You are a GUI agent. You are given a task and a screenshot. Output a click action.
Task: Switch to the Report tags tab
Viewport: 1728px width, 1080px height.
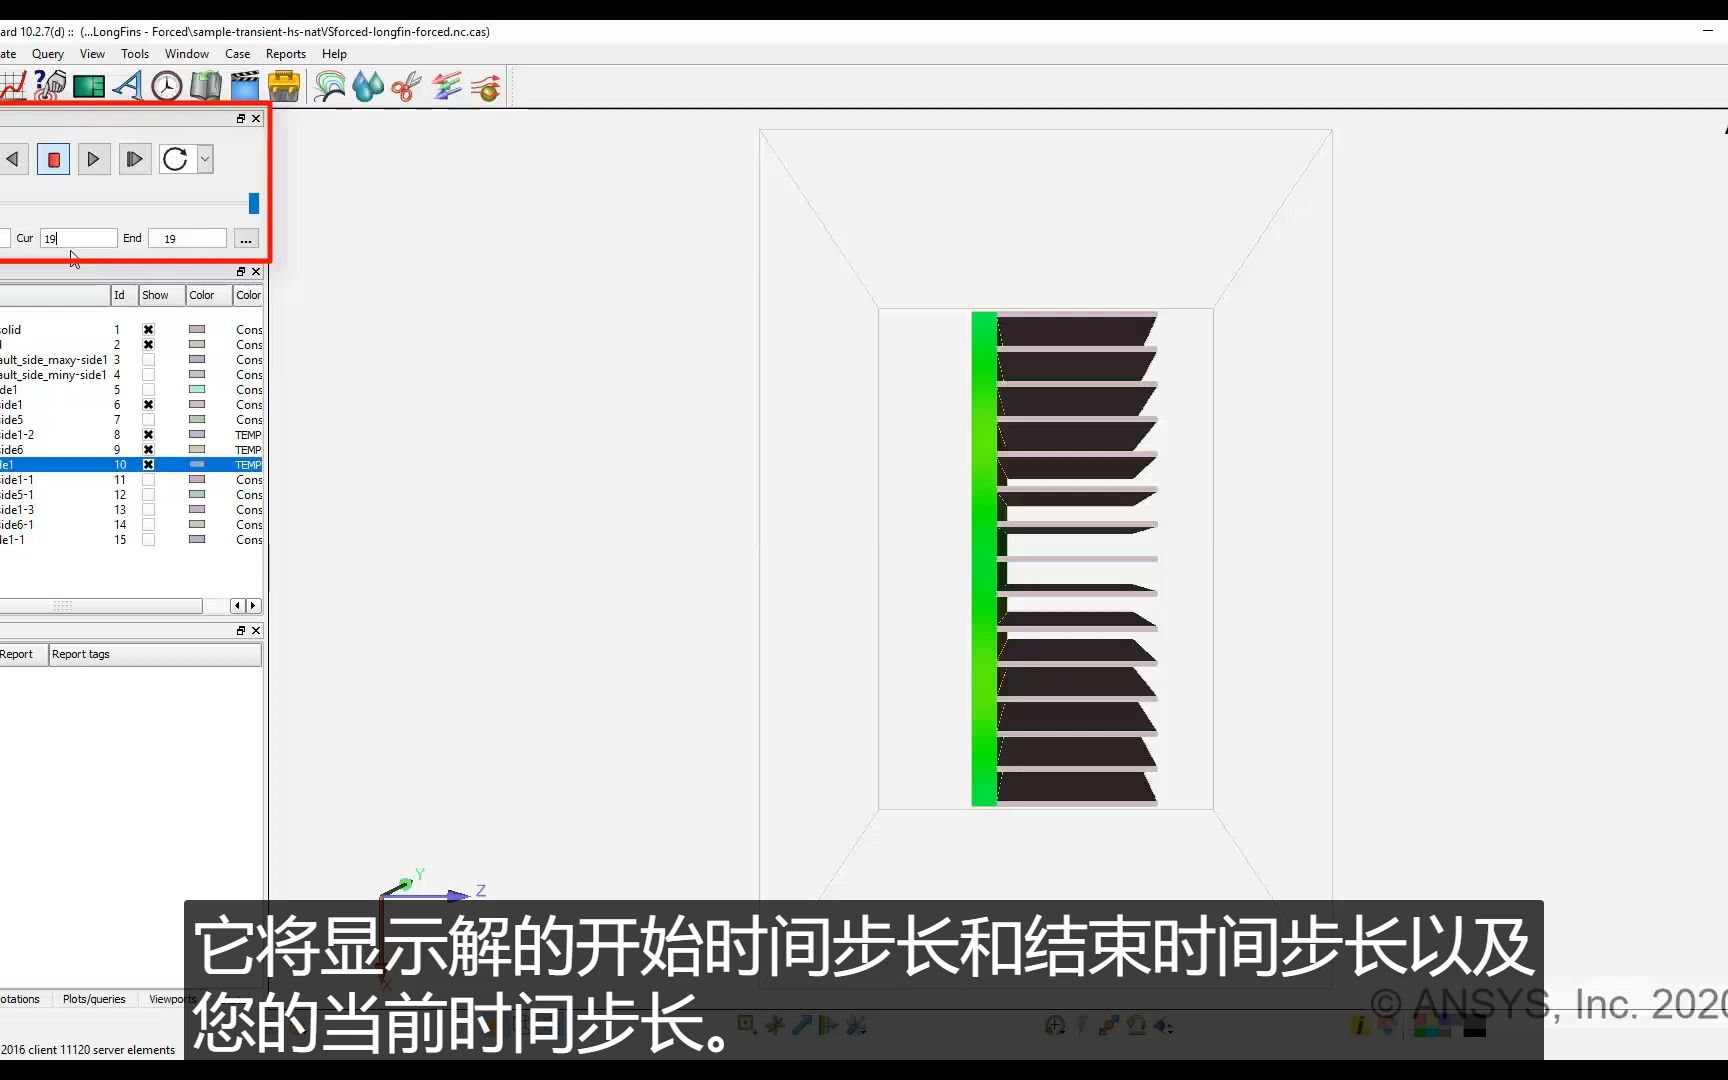(x=81, y=654)
